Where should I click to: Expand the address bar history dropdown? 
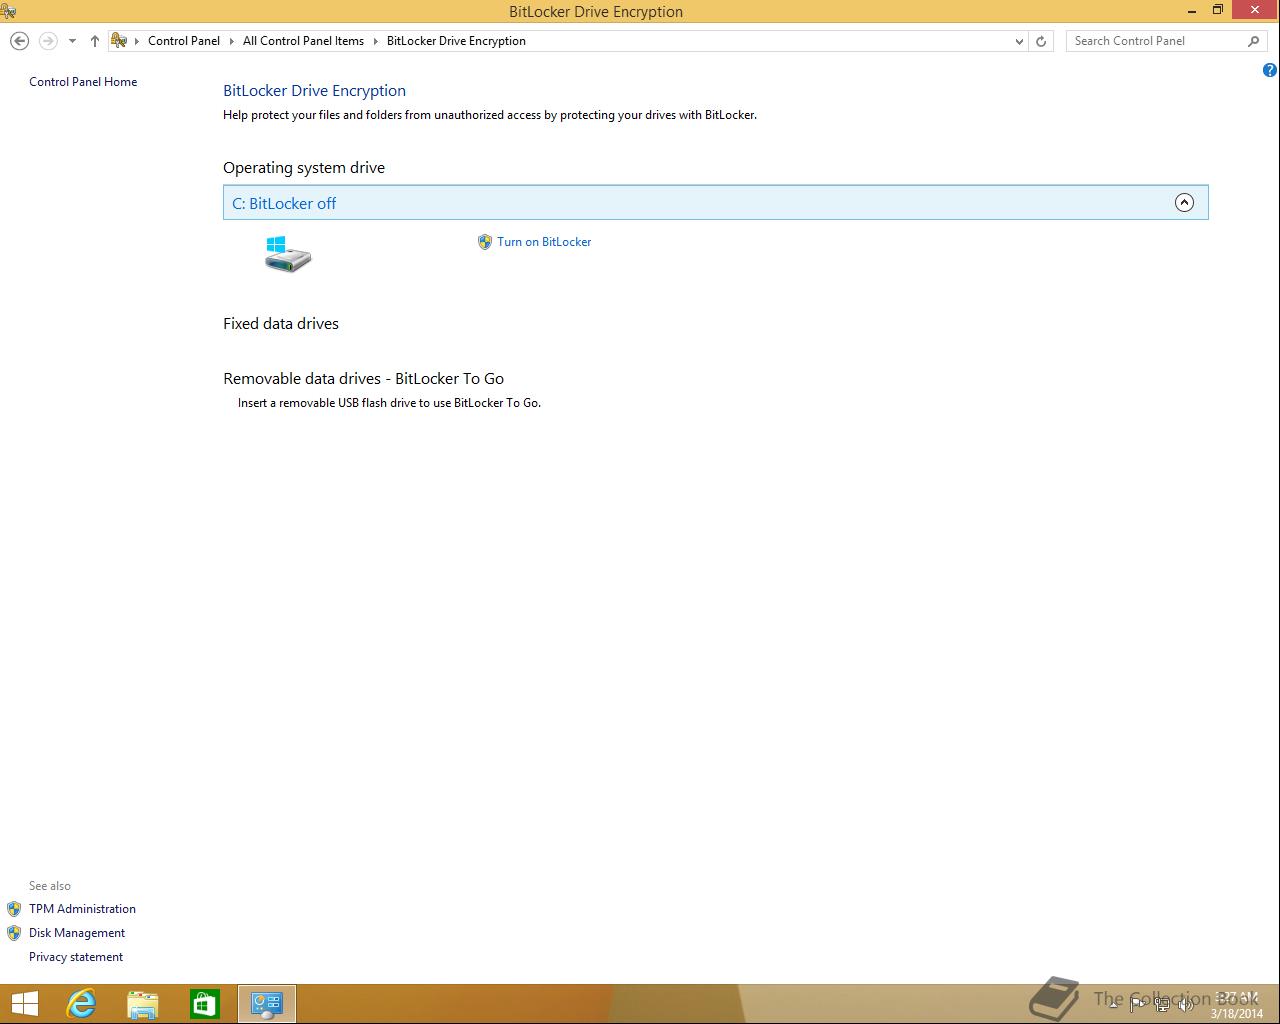(x=1019, y=41)
